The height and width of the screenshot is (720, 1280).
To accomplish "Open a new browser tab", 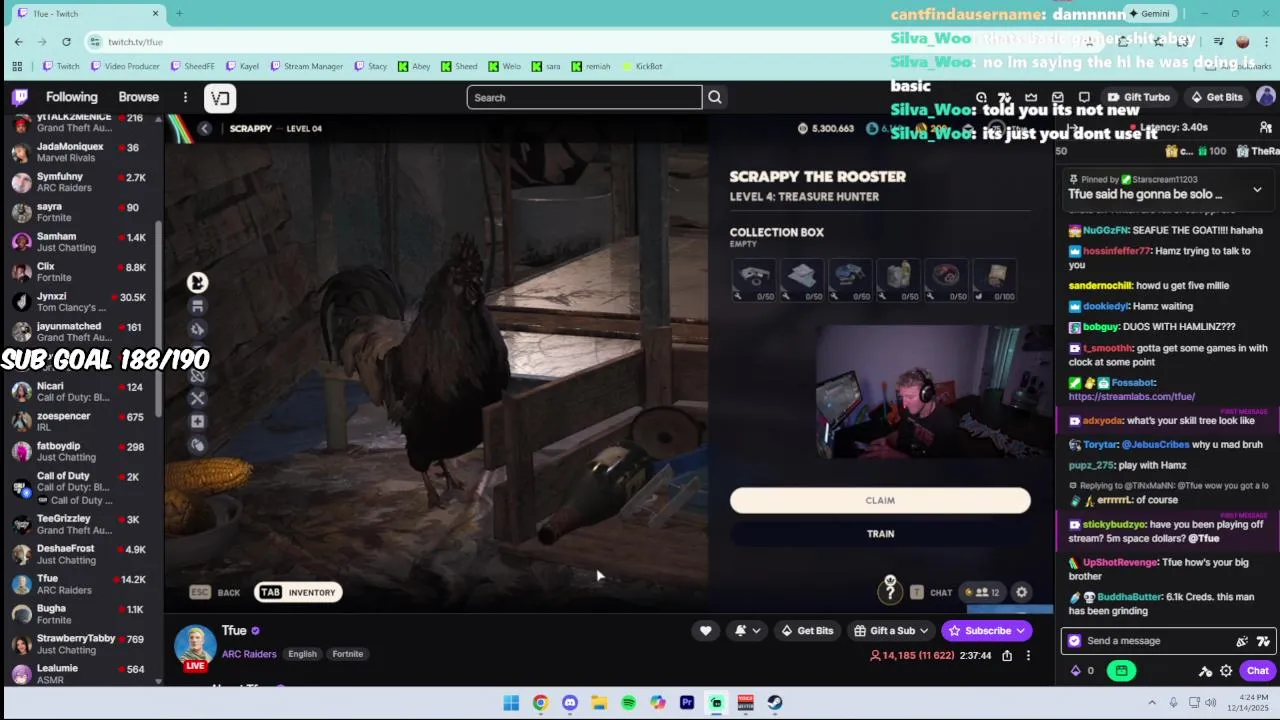I will [x=179, y=13].
